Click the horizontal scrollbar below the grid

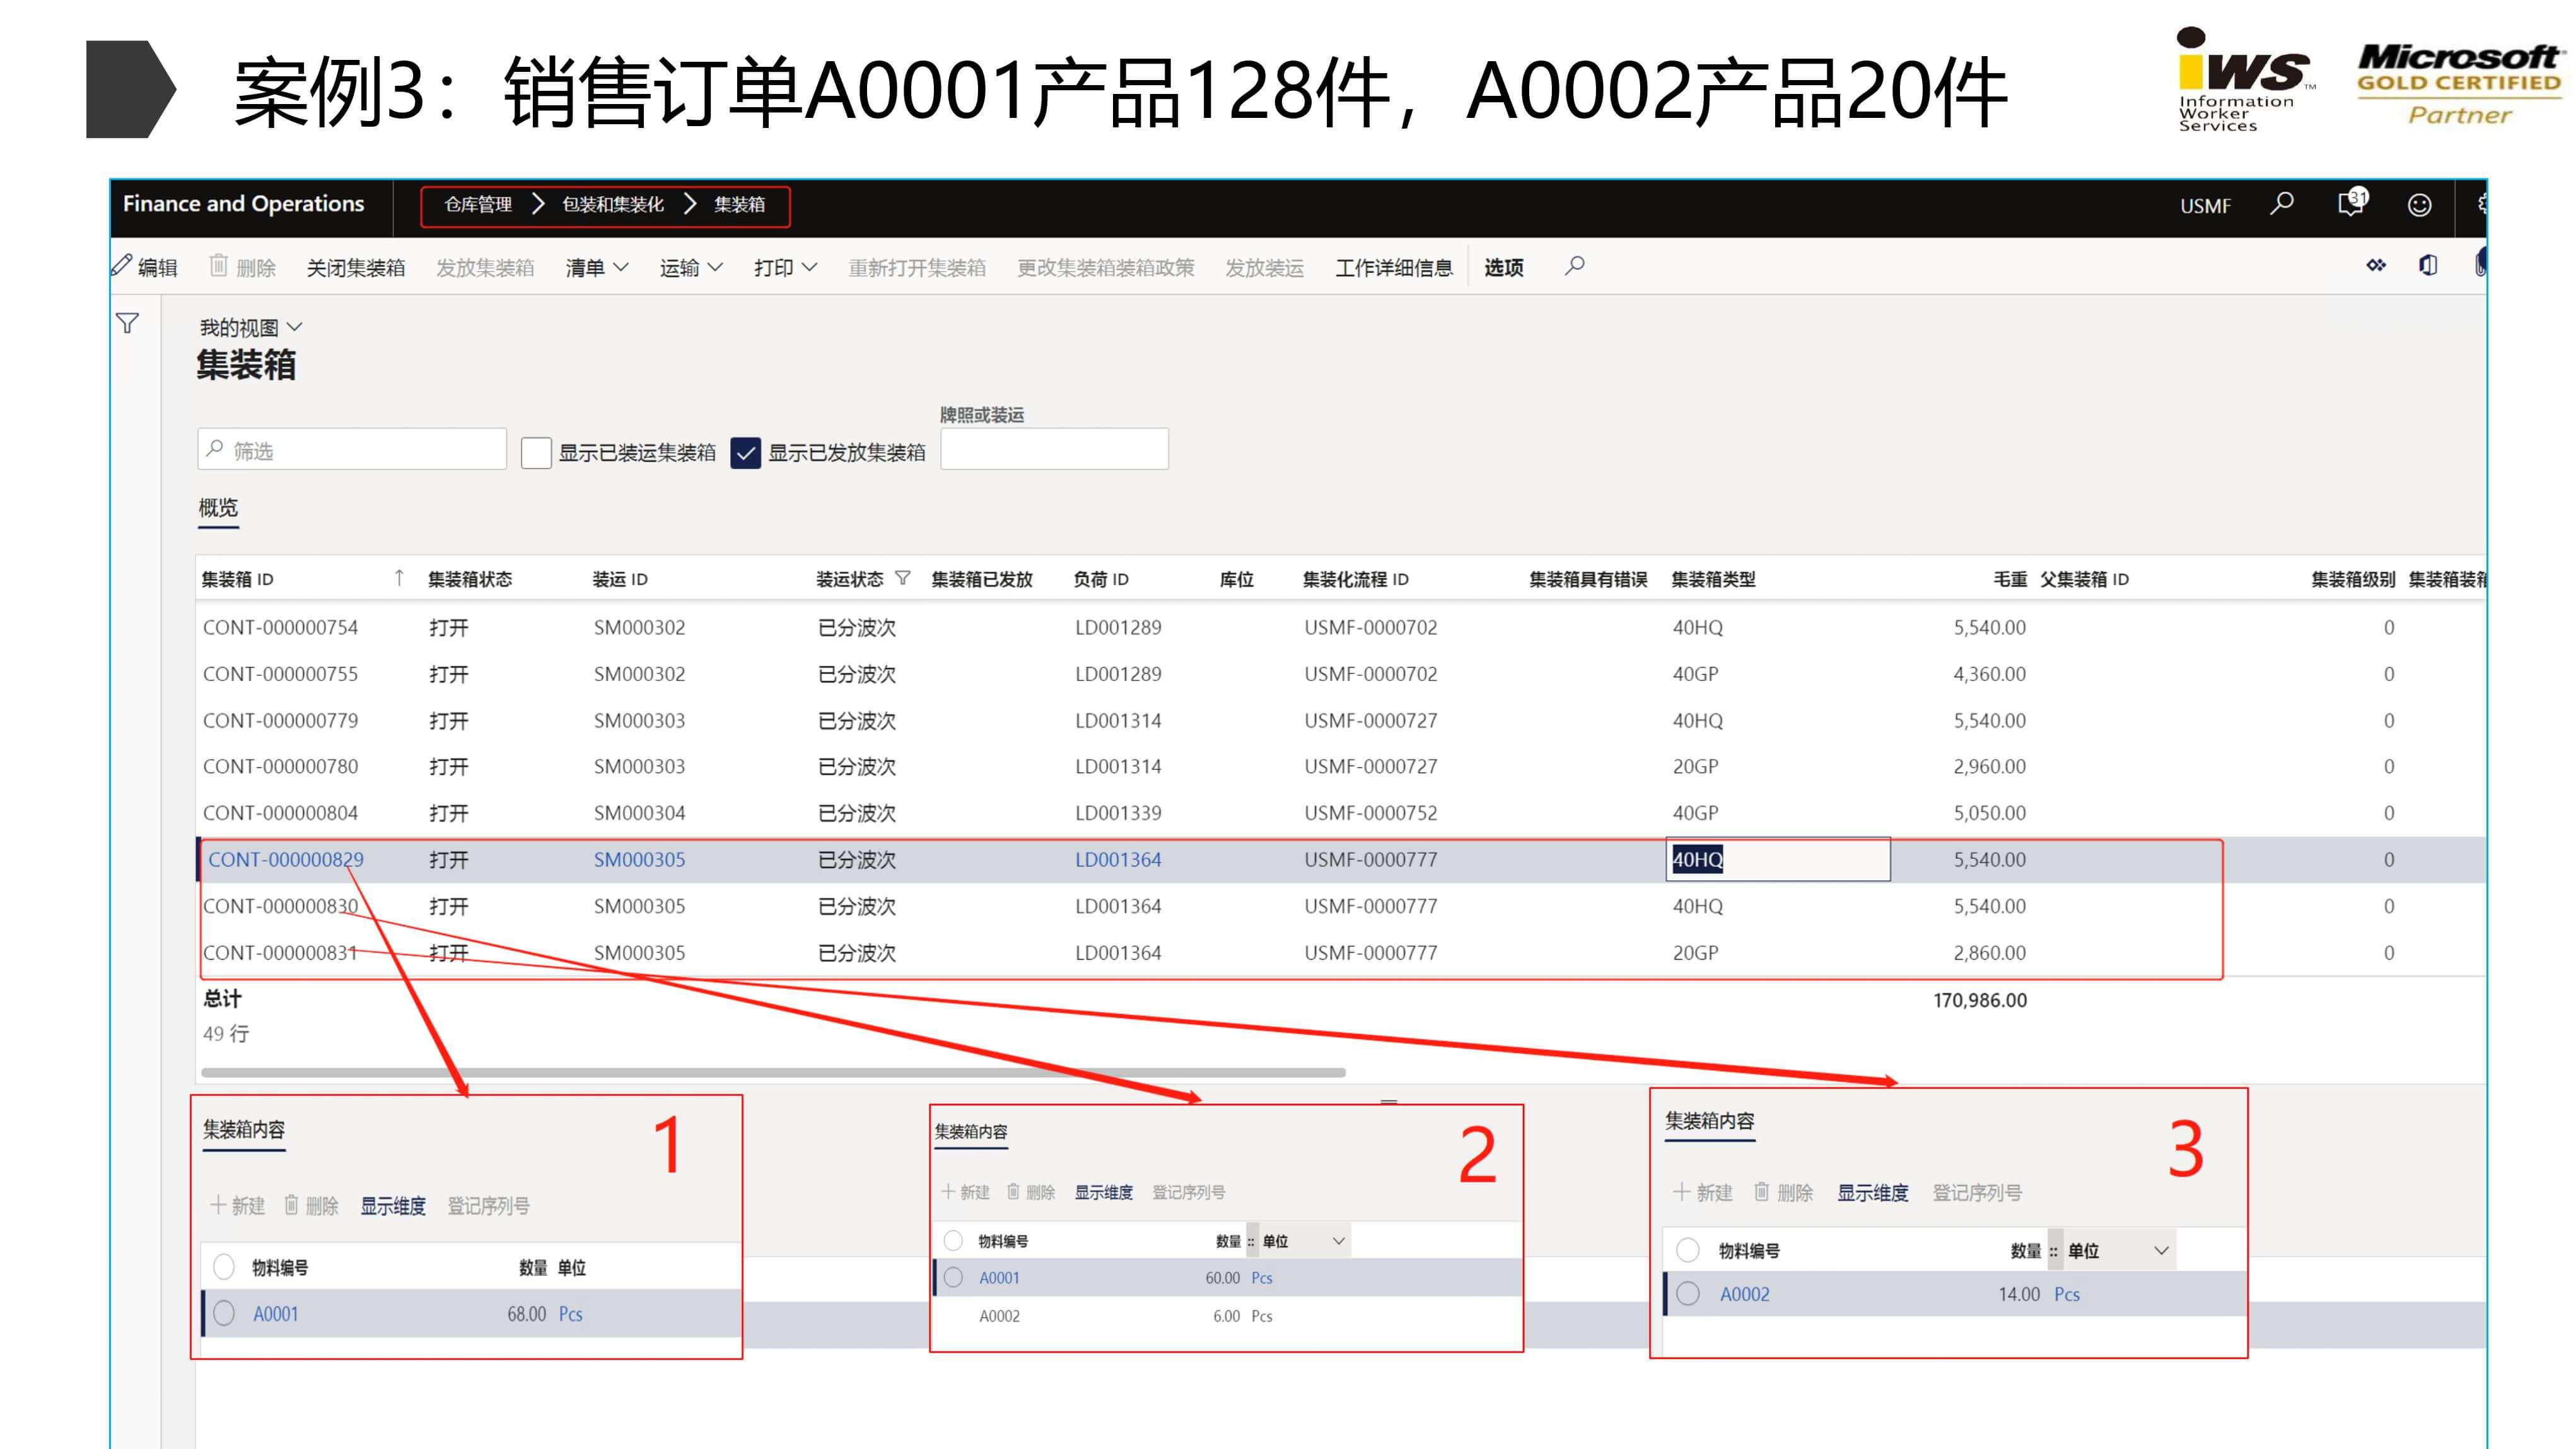pyautogui.click(x=773, y=1073)
